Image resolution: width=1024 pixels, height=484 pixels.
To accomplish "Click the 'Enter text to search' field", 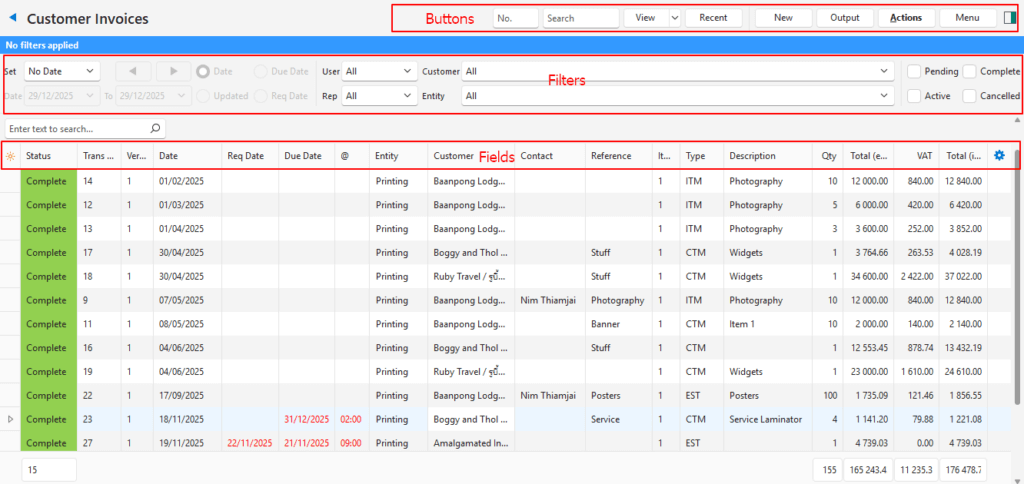I will pos(75,129).
